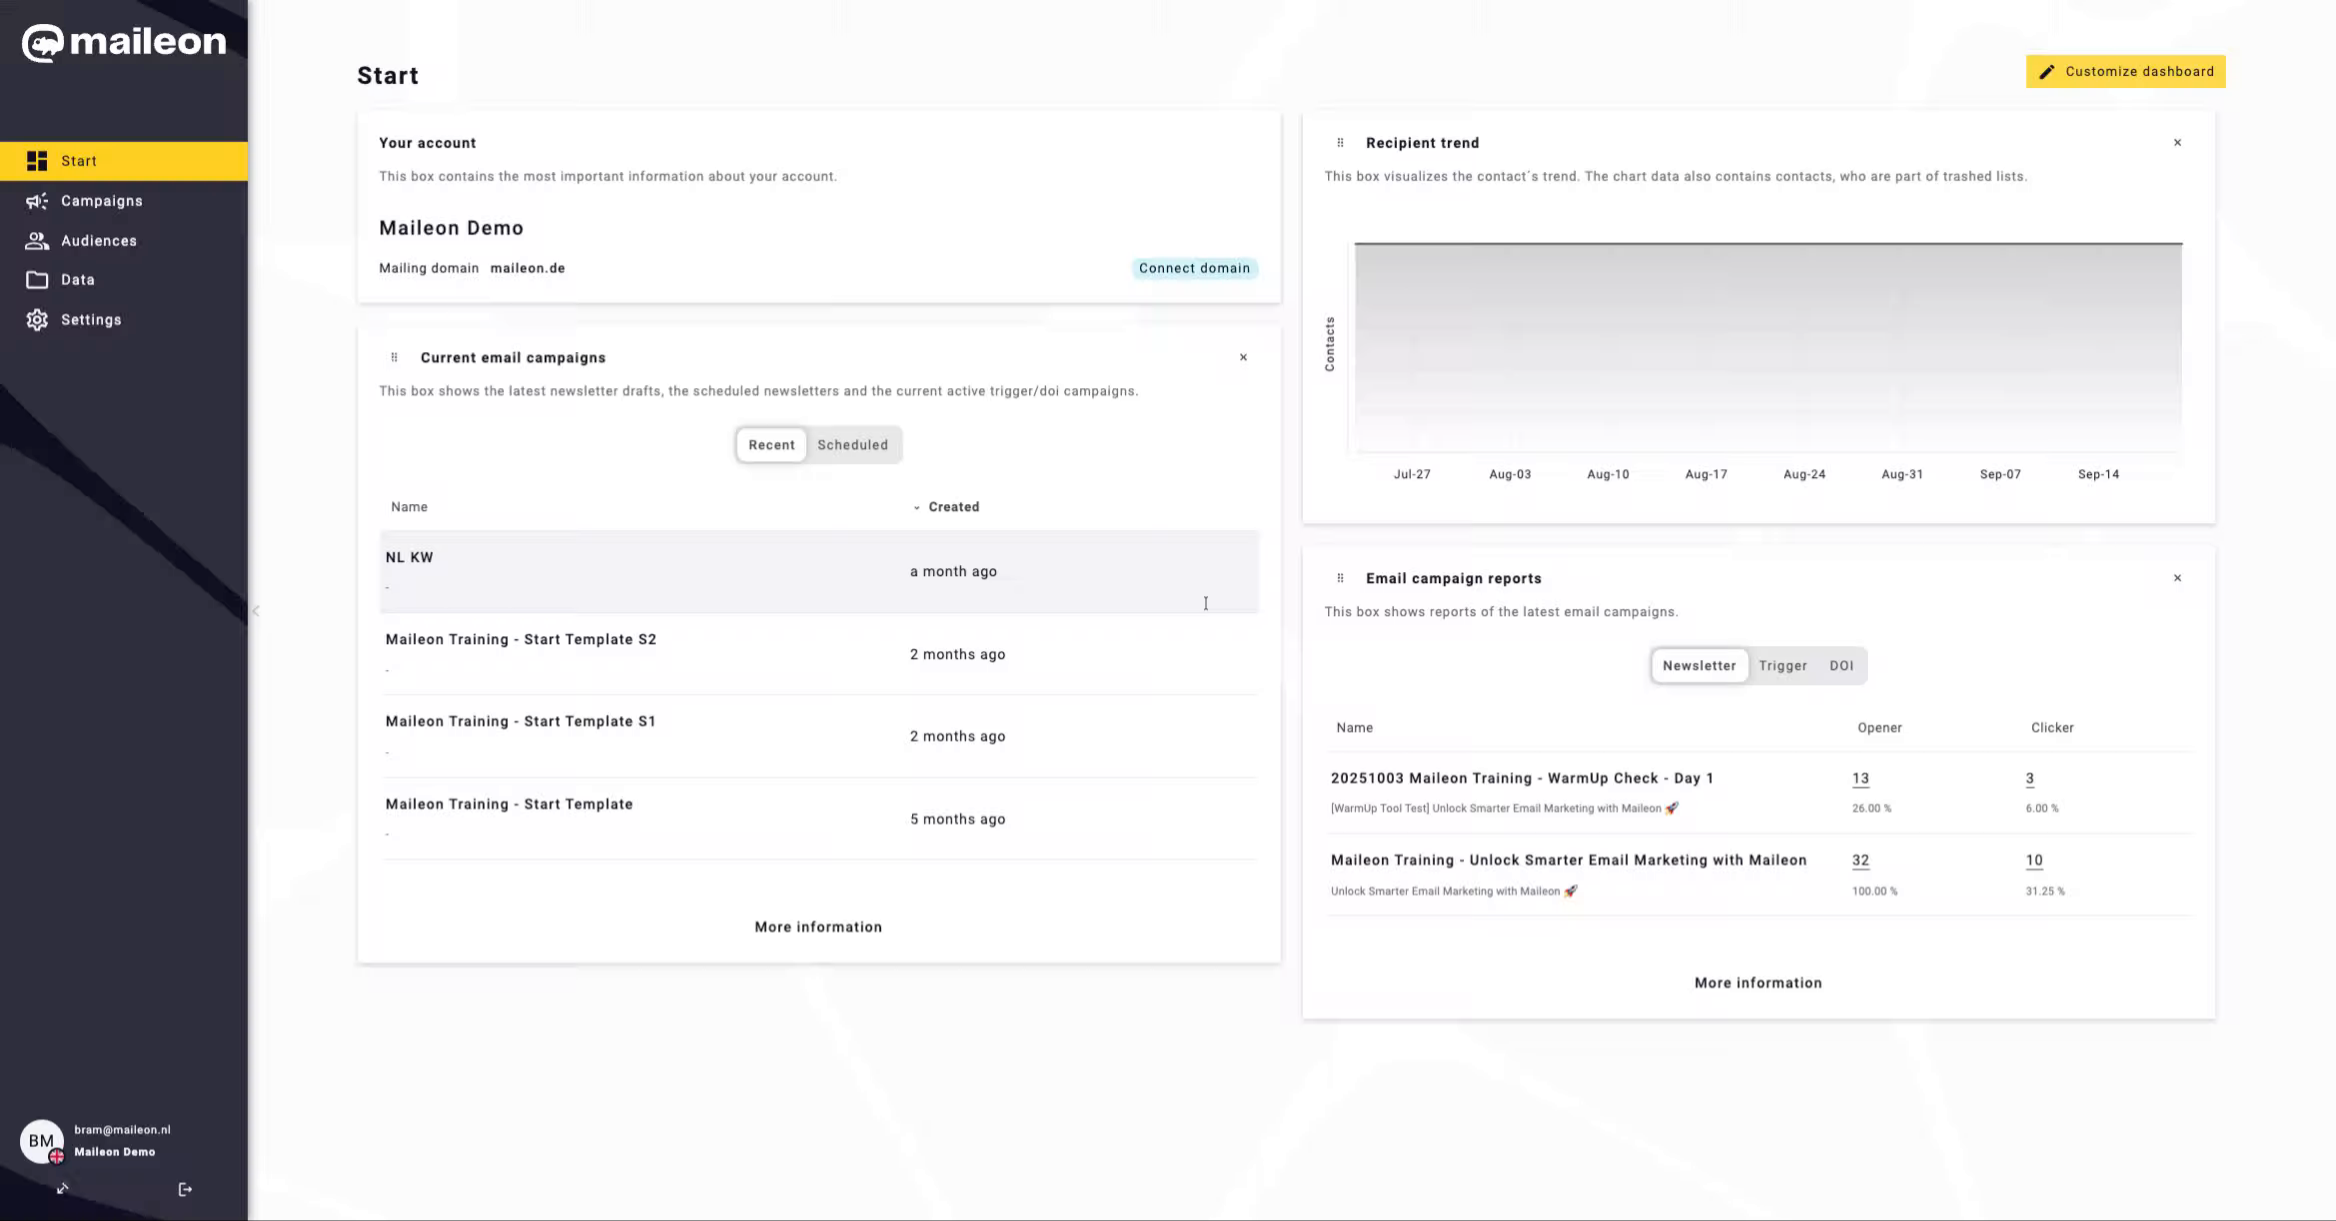
Task: Click the Data folder icon
Action: pyautogui.click(x=37, y=280)
